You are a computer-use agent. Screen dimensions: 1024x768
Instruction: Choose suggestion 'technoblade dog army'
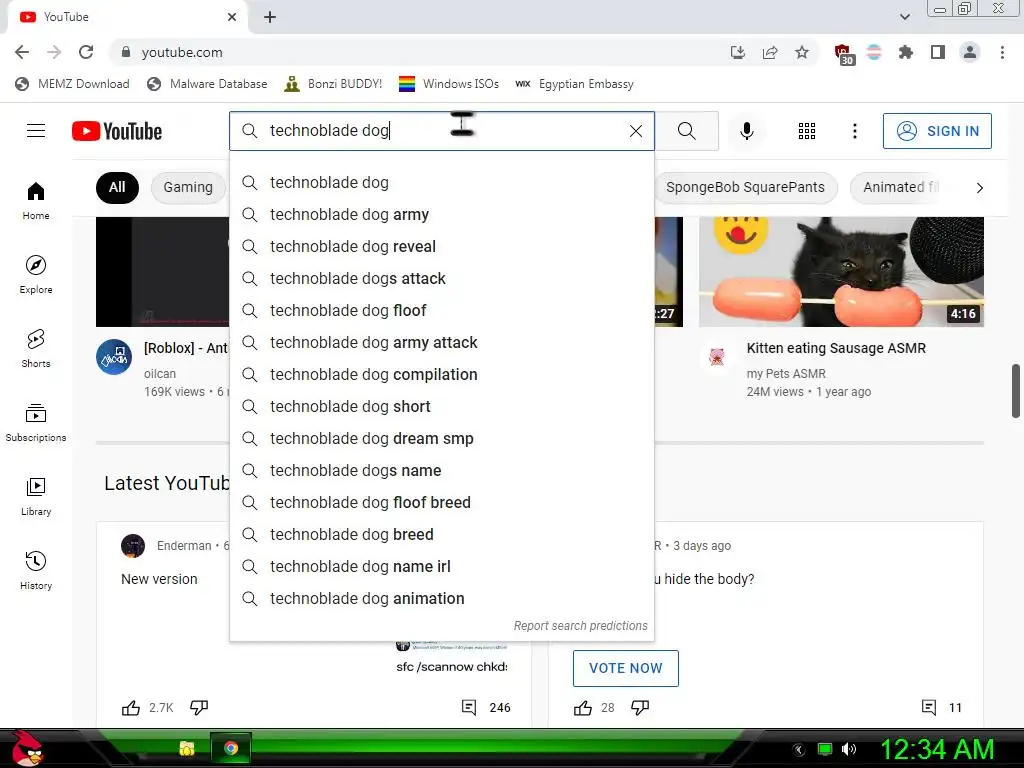tap(441, 215)
